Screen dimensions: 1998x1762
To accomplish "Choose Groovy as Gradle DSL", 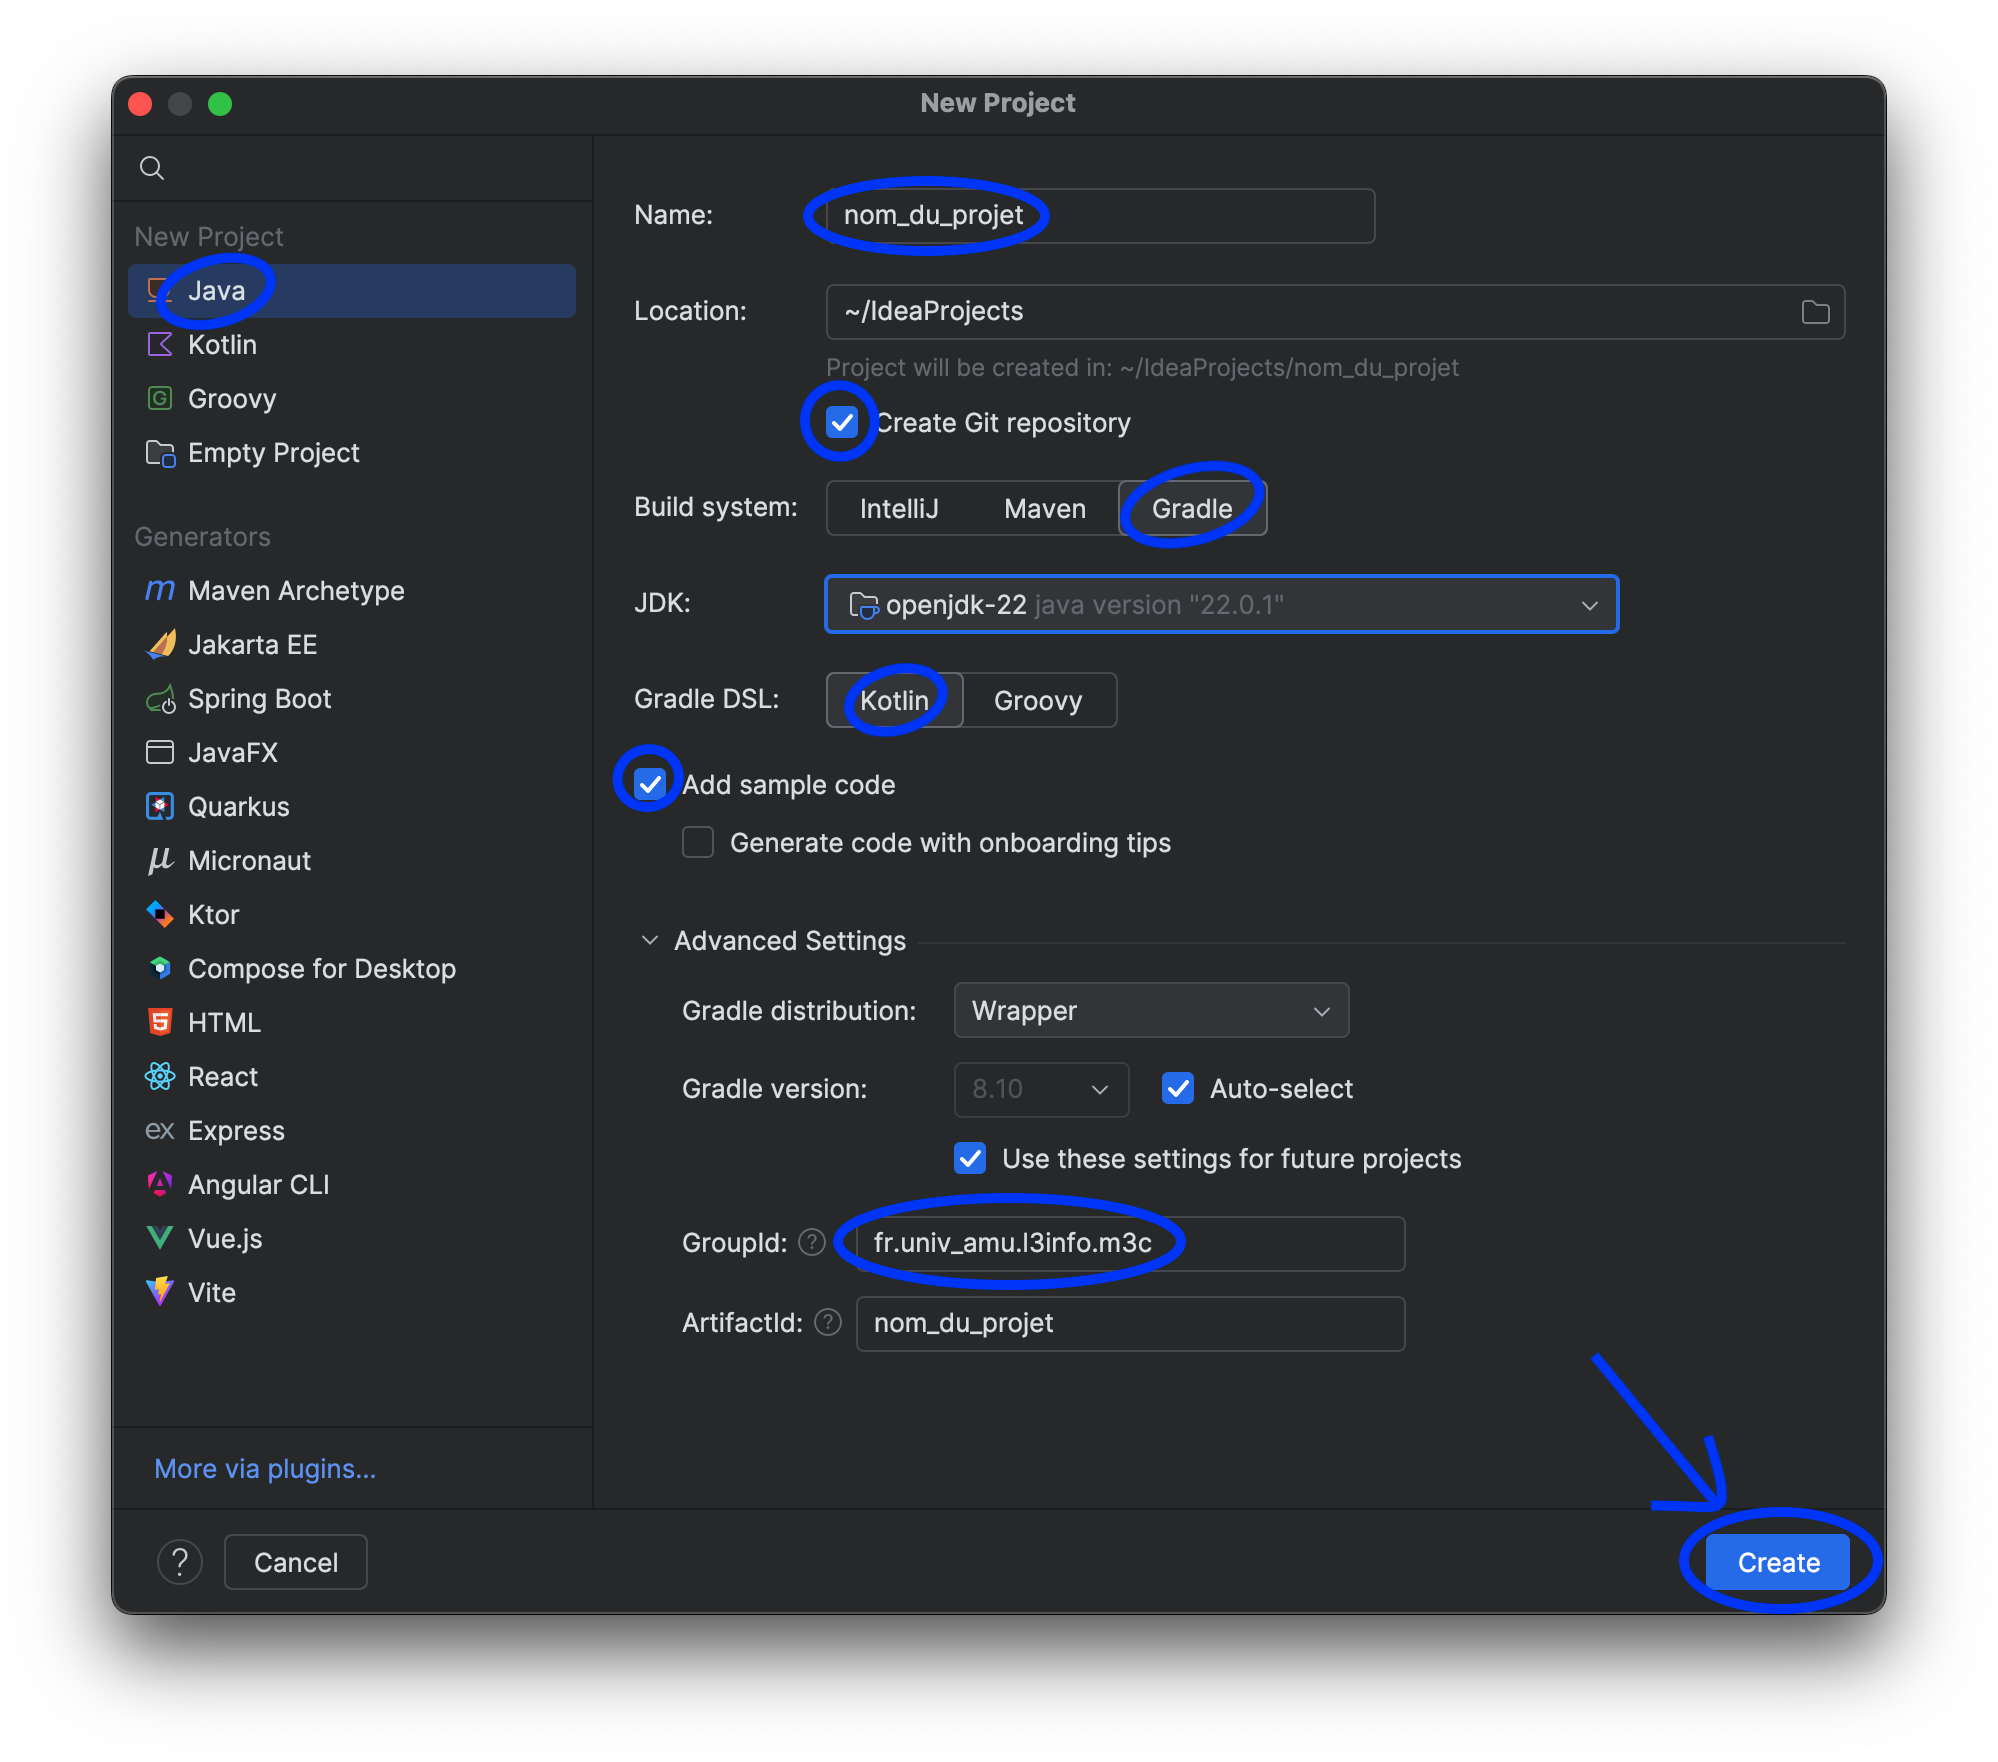I will point(1038,700).
